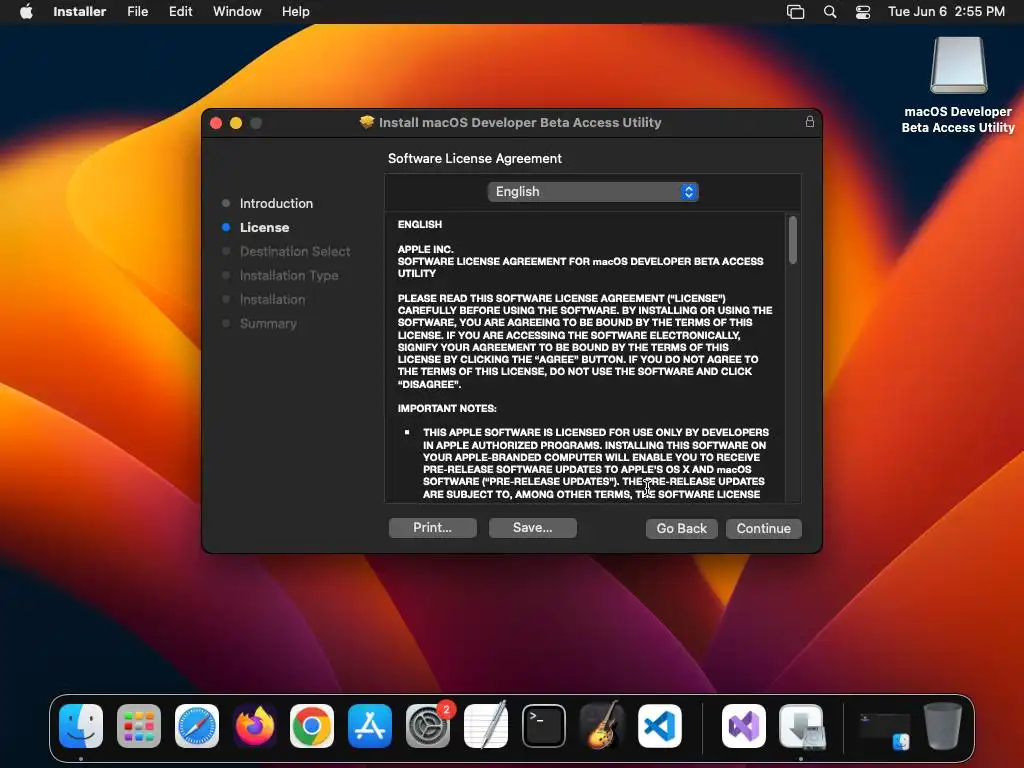Image resolution: width=1024 pixels, height=768 pixels.
Task: Click the IMPORTANT NOTES: heading in license
Action: pyautogui.click(x=447, y=408)
